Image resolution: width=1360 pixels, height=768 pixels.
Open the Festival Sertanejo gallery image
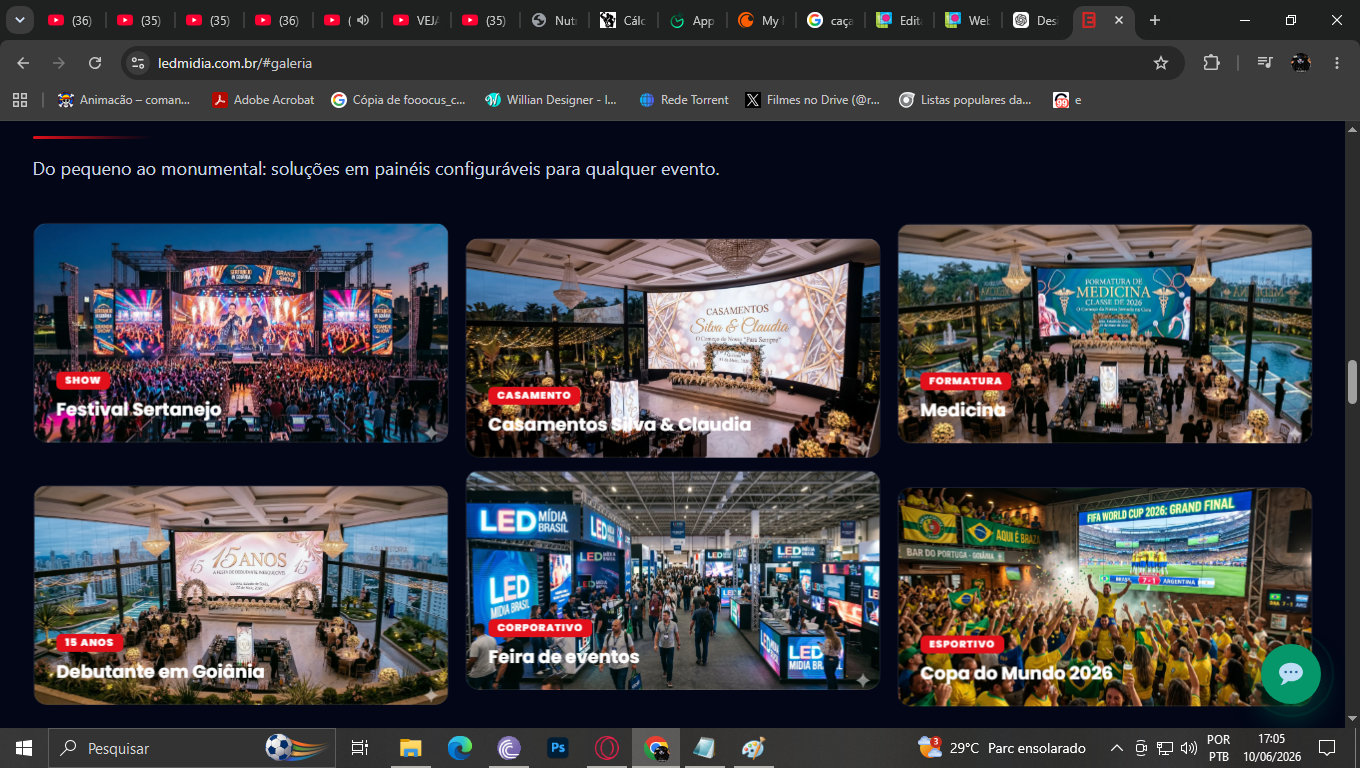click(x=241, y=333)
